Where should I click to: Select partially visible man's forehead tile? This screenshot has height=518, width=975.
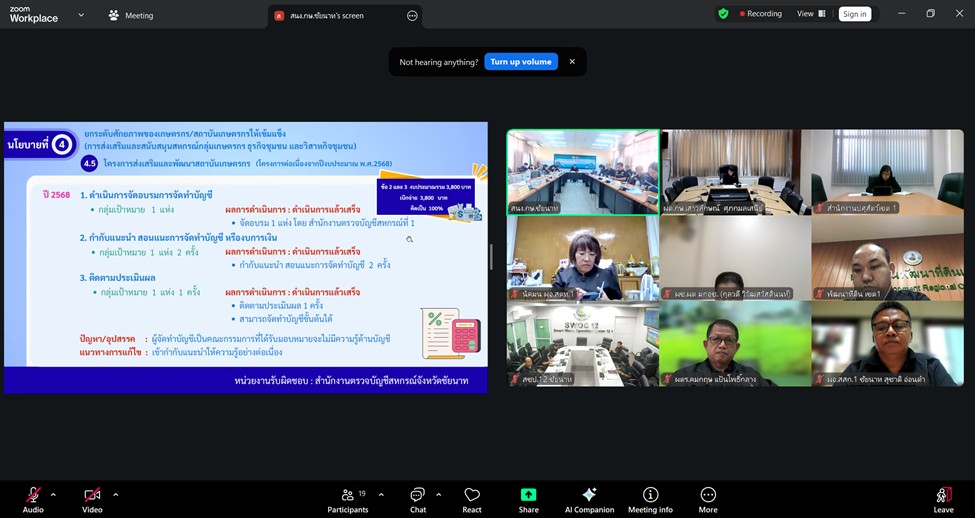coord(735,258)
